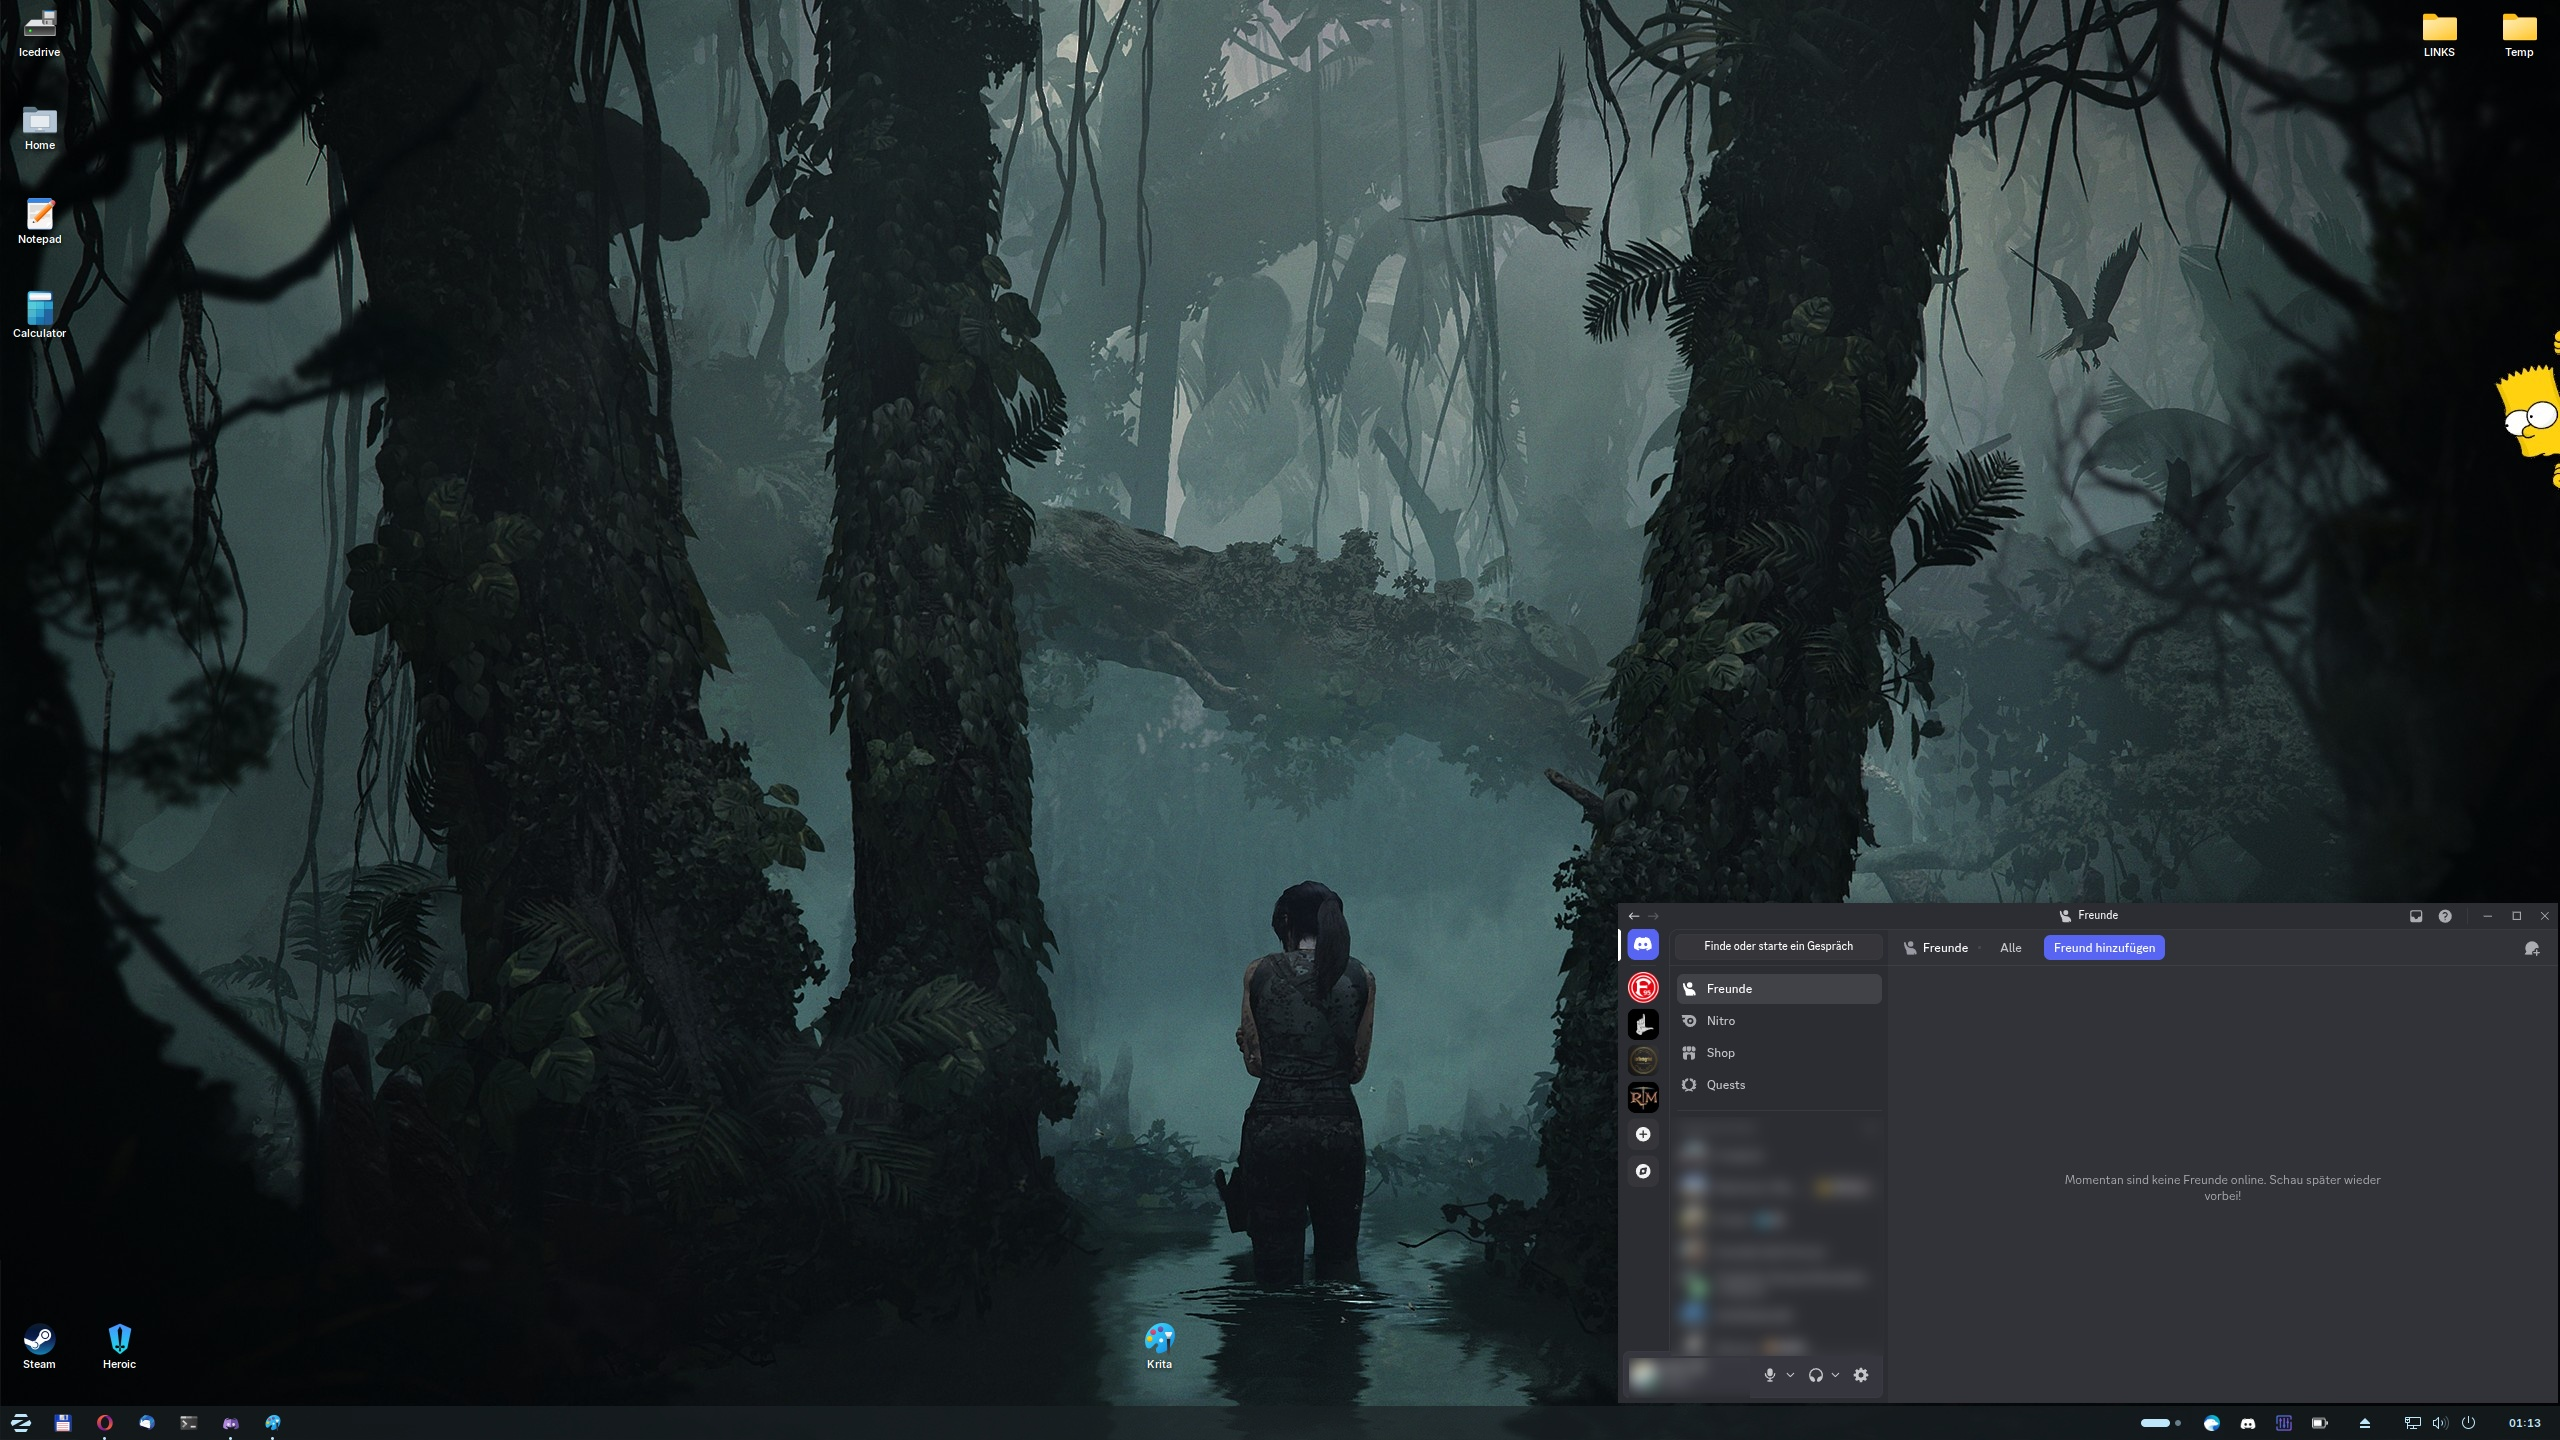This screenshot has width=2560, height=1440.
Task: Click the floppy disk taskbar icon
Action: (63, 1423)
